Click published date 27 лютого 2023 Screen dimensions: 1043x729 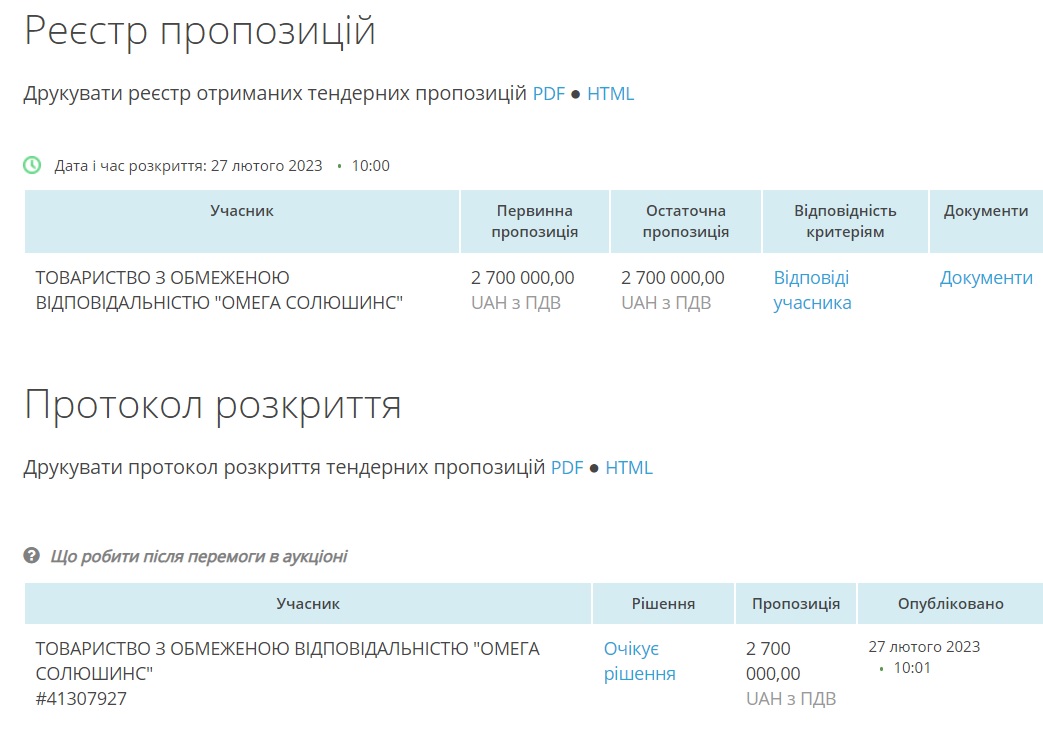[924, 647]
